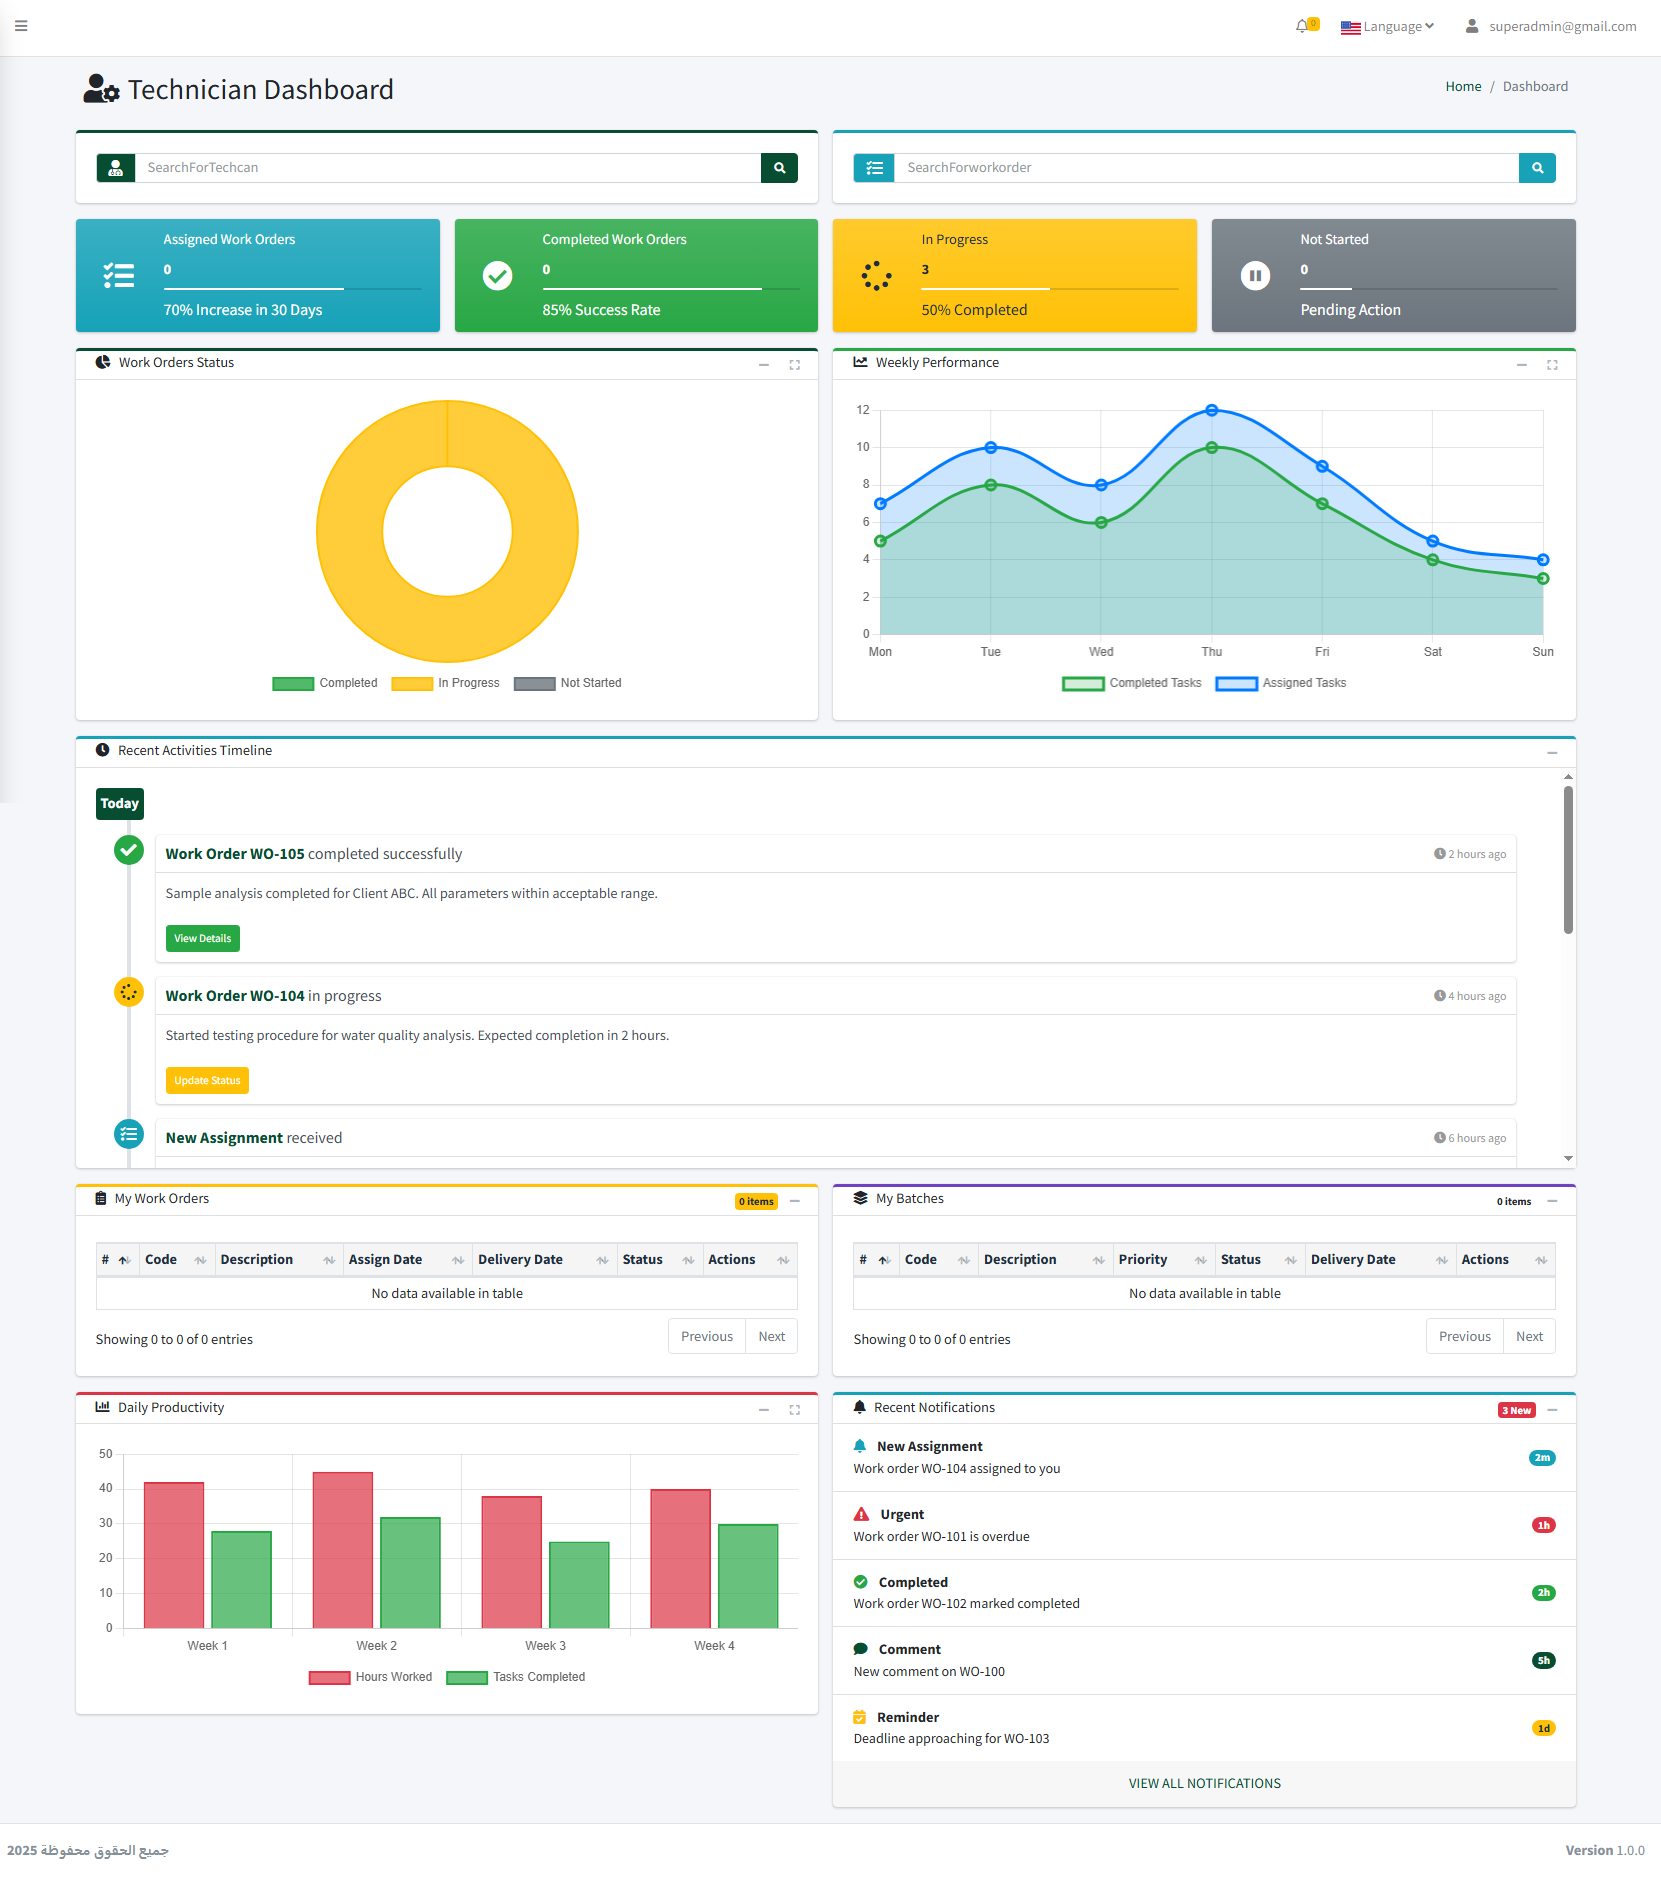The image size is (1661, 1878).
Task: Open the hamburger sidebar menu
Action: coord(21,26)
